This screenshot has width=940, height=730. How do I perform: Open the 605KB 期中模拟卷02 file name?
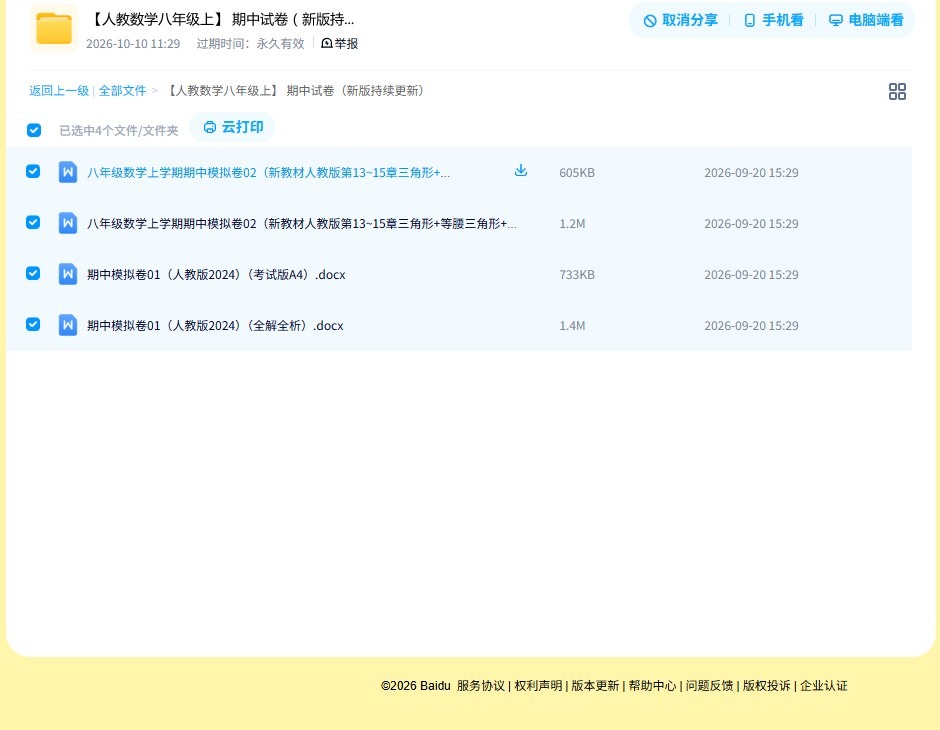268,173
